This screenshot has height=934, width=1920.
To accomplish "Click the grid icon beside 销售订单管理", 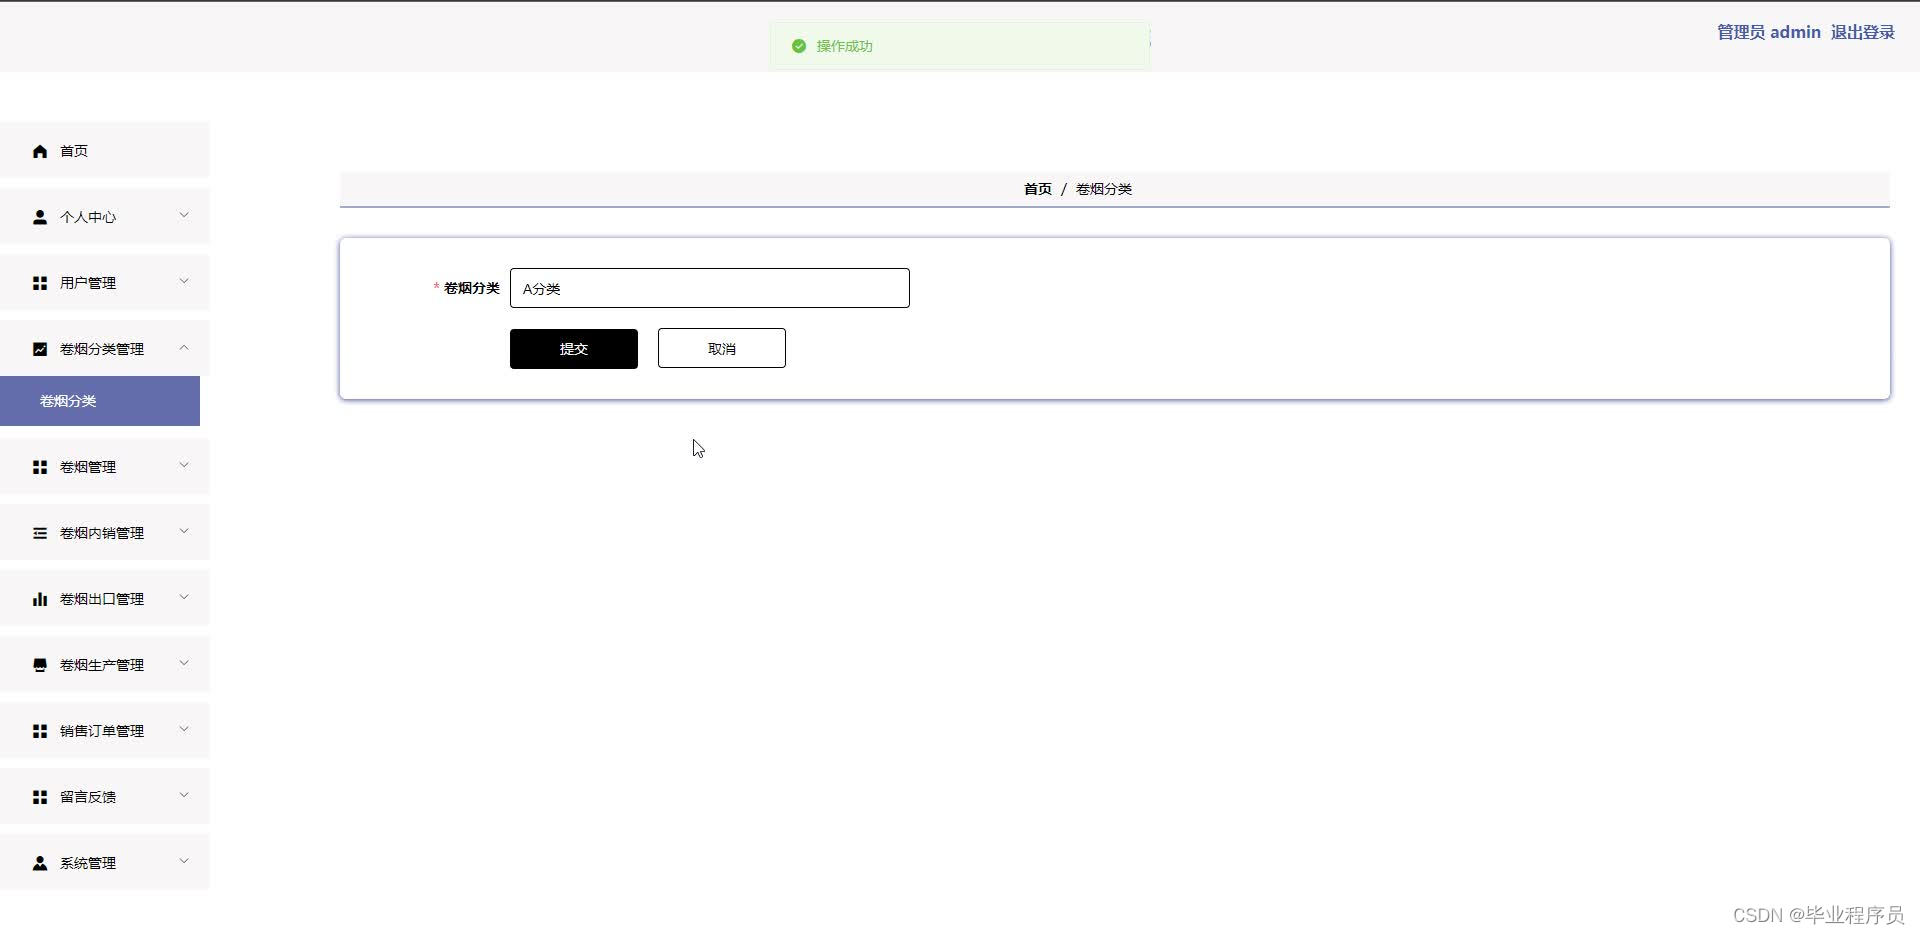I will click(40, 731).
